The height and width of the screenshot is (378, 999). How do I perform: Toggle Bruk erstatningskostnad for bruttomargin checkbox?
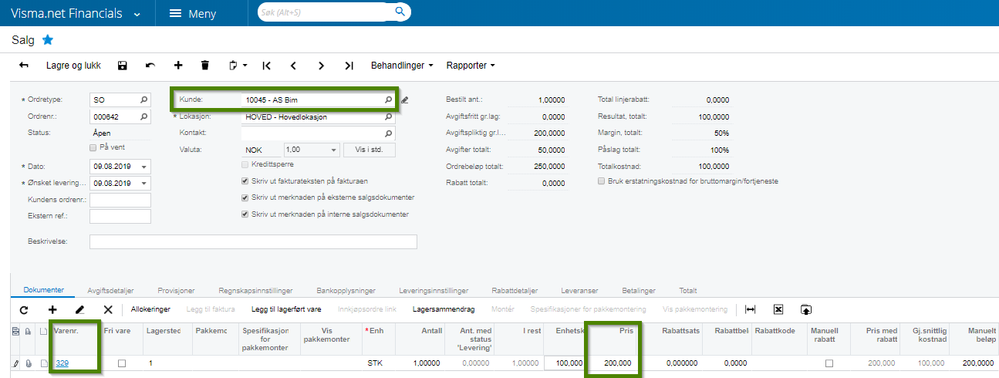tap(601, 181)
